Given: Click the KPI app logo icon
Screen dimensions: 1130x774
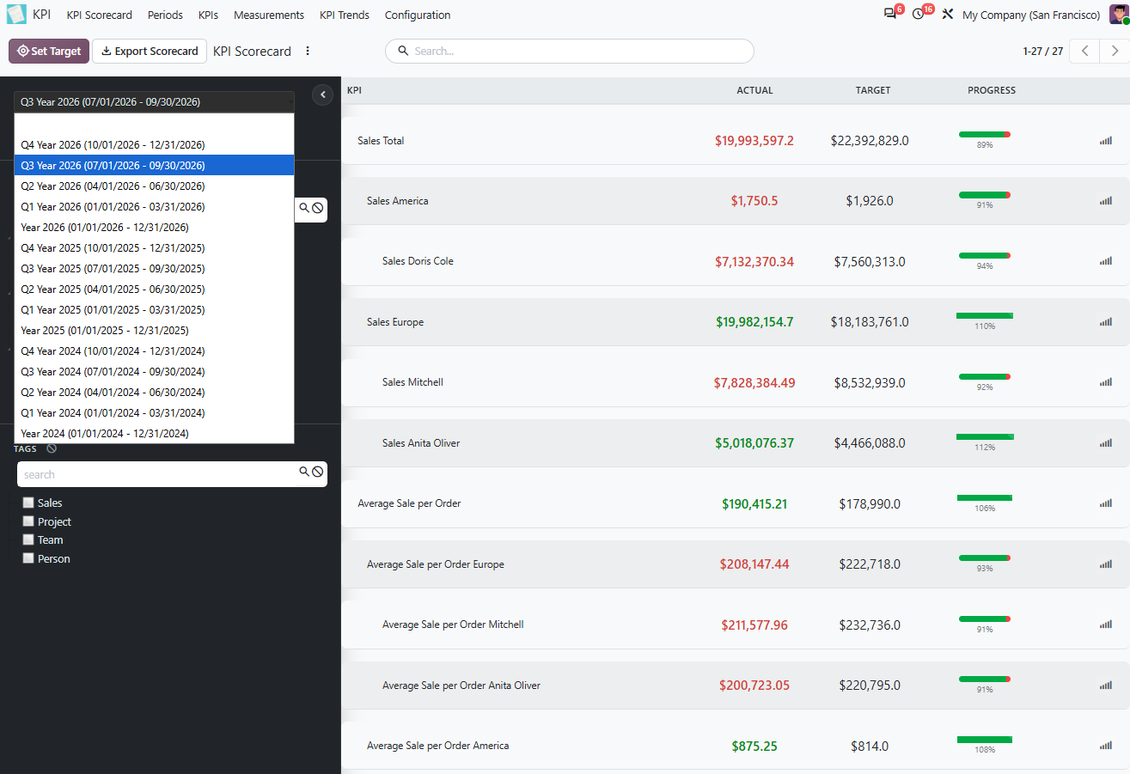Looking at the screenshot, I should (x=16, y=14).
